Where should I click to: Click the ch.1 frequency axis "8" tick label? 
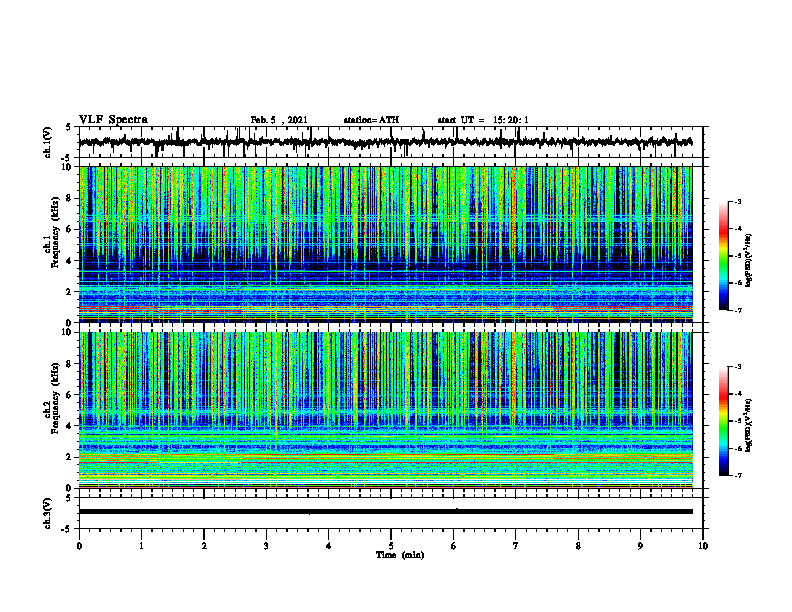click(70, 198)
